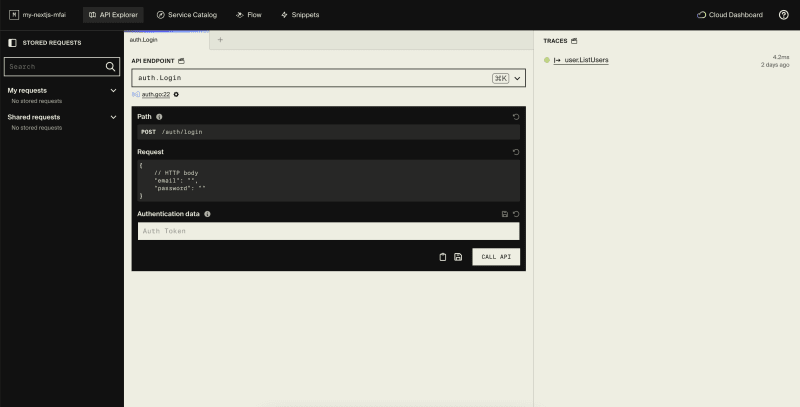Click the CALL API button
Screen dimensions: 800x407
496,257
